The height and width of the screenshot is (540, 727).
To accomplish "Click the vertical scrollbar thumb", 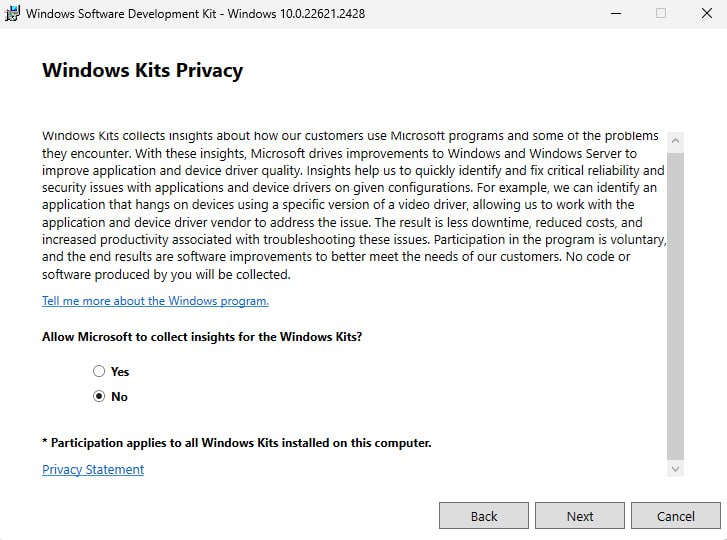I will pyautogui.click(x=676, y=300).
